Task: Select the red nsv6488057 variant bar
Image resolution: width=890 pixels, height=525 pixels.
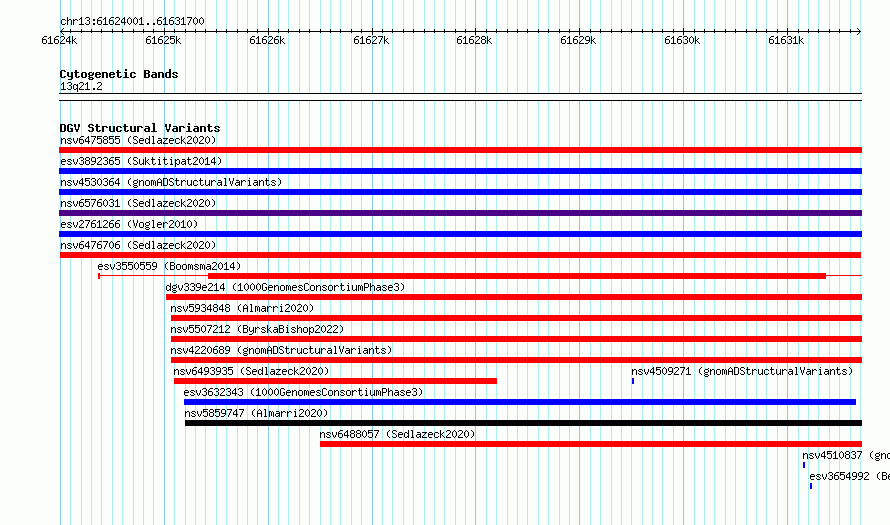Action: click(x=591, y=444)
